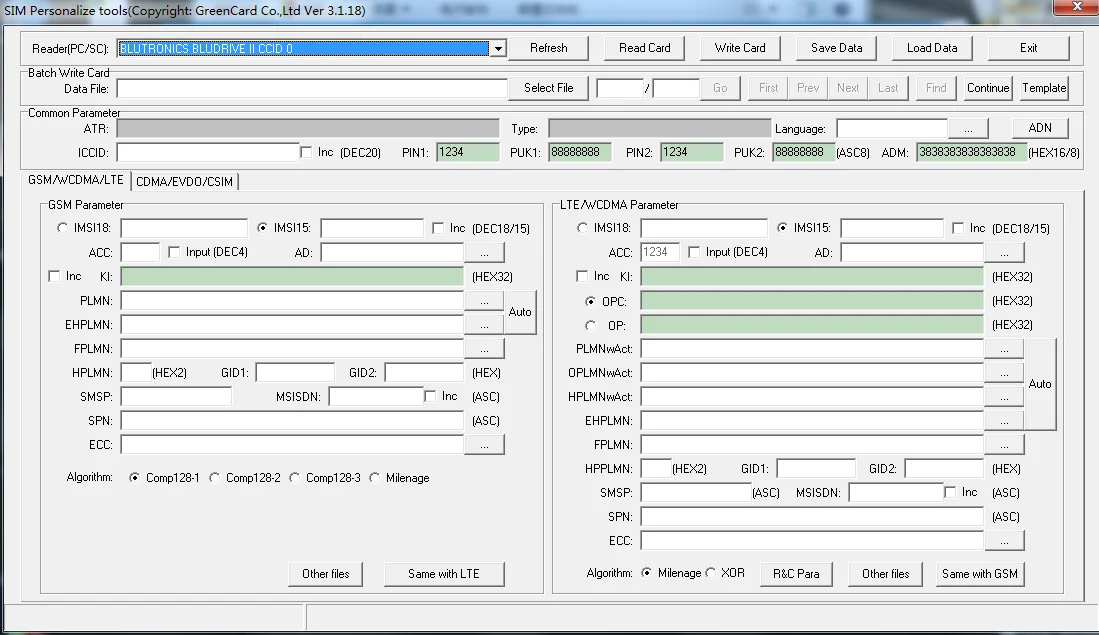Image resolution: width=1099 pixels, height=635 pixels.
Task: Switch to the CDMA/EVDO/CSIM tab
Action: tap(185, 181)
